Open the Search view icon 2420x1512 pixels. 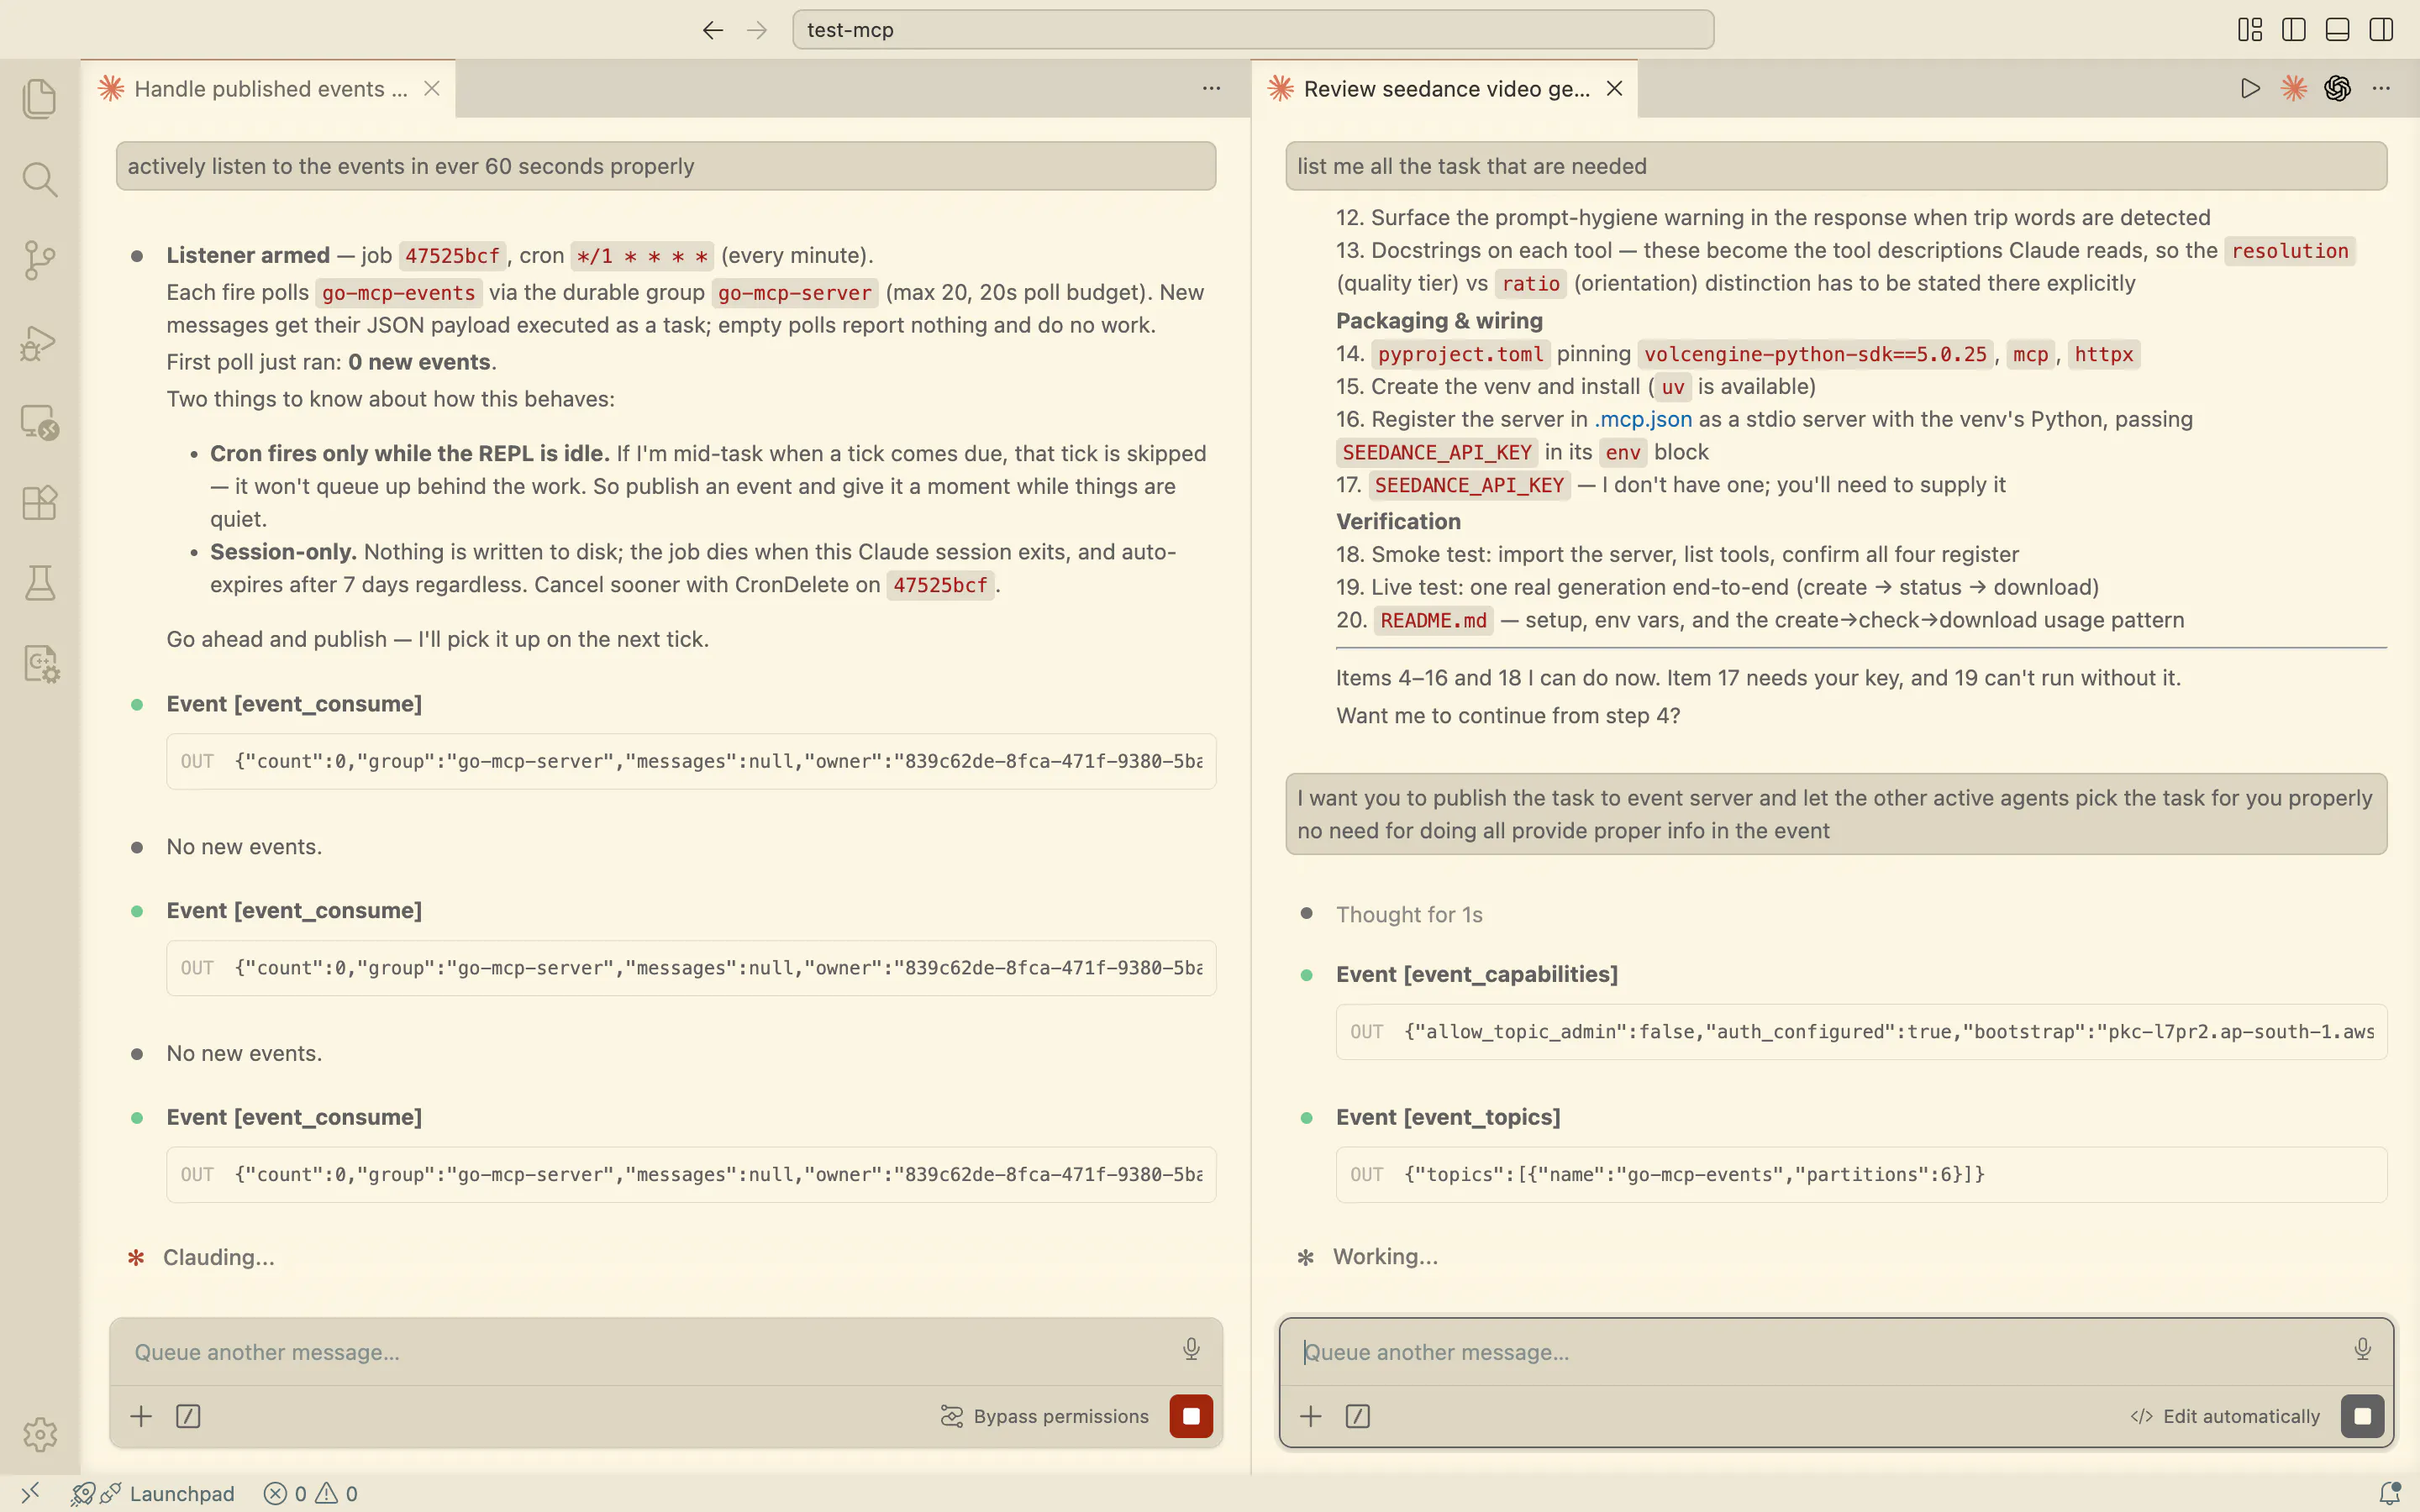[x=39, y=179]
